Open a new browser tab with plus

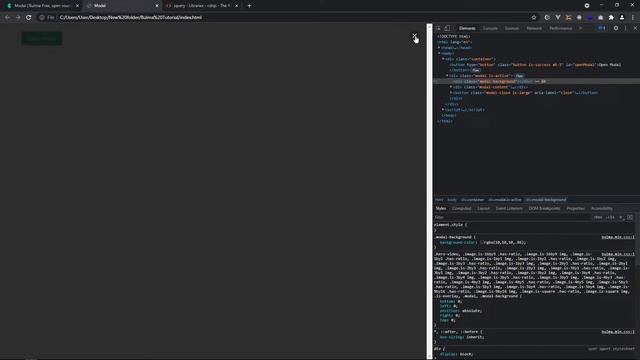pos(249,6)
